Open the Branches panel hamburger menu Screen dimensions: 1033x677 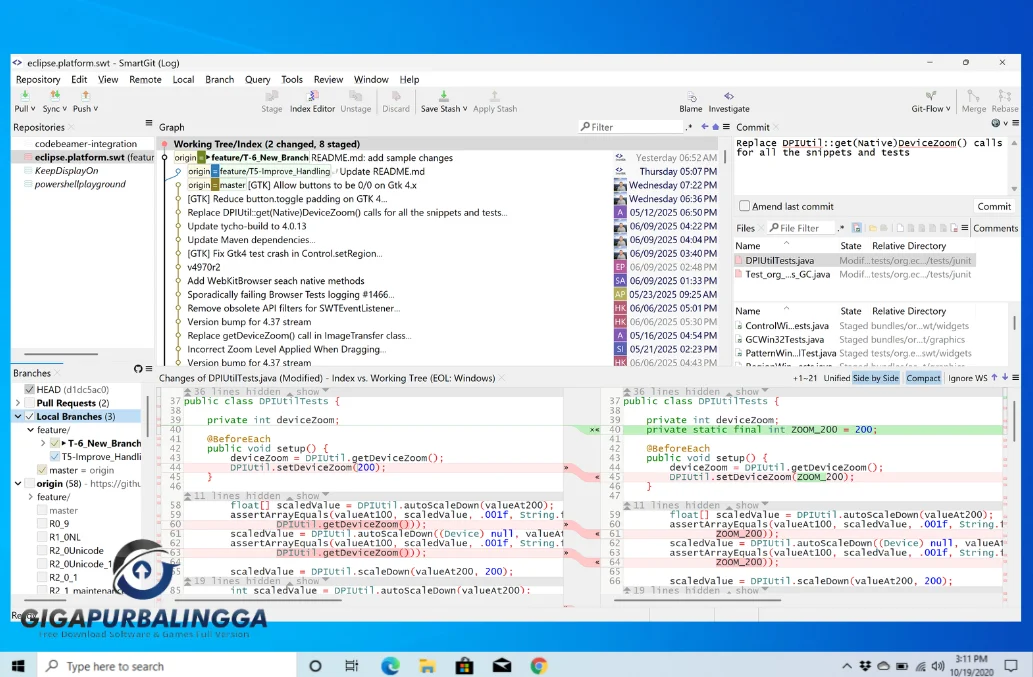click(x=149, y=369)
